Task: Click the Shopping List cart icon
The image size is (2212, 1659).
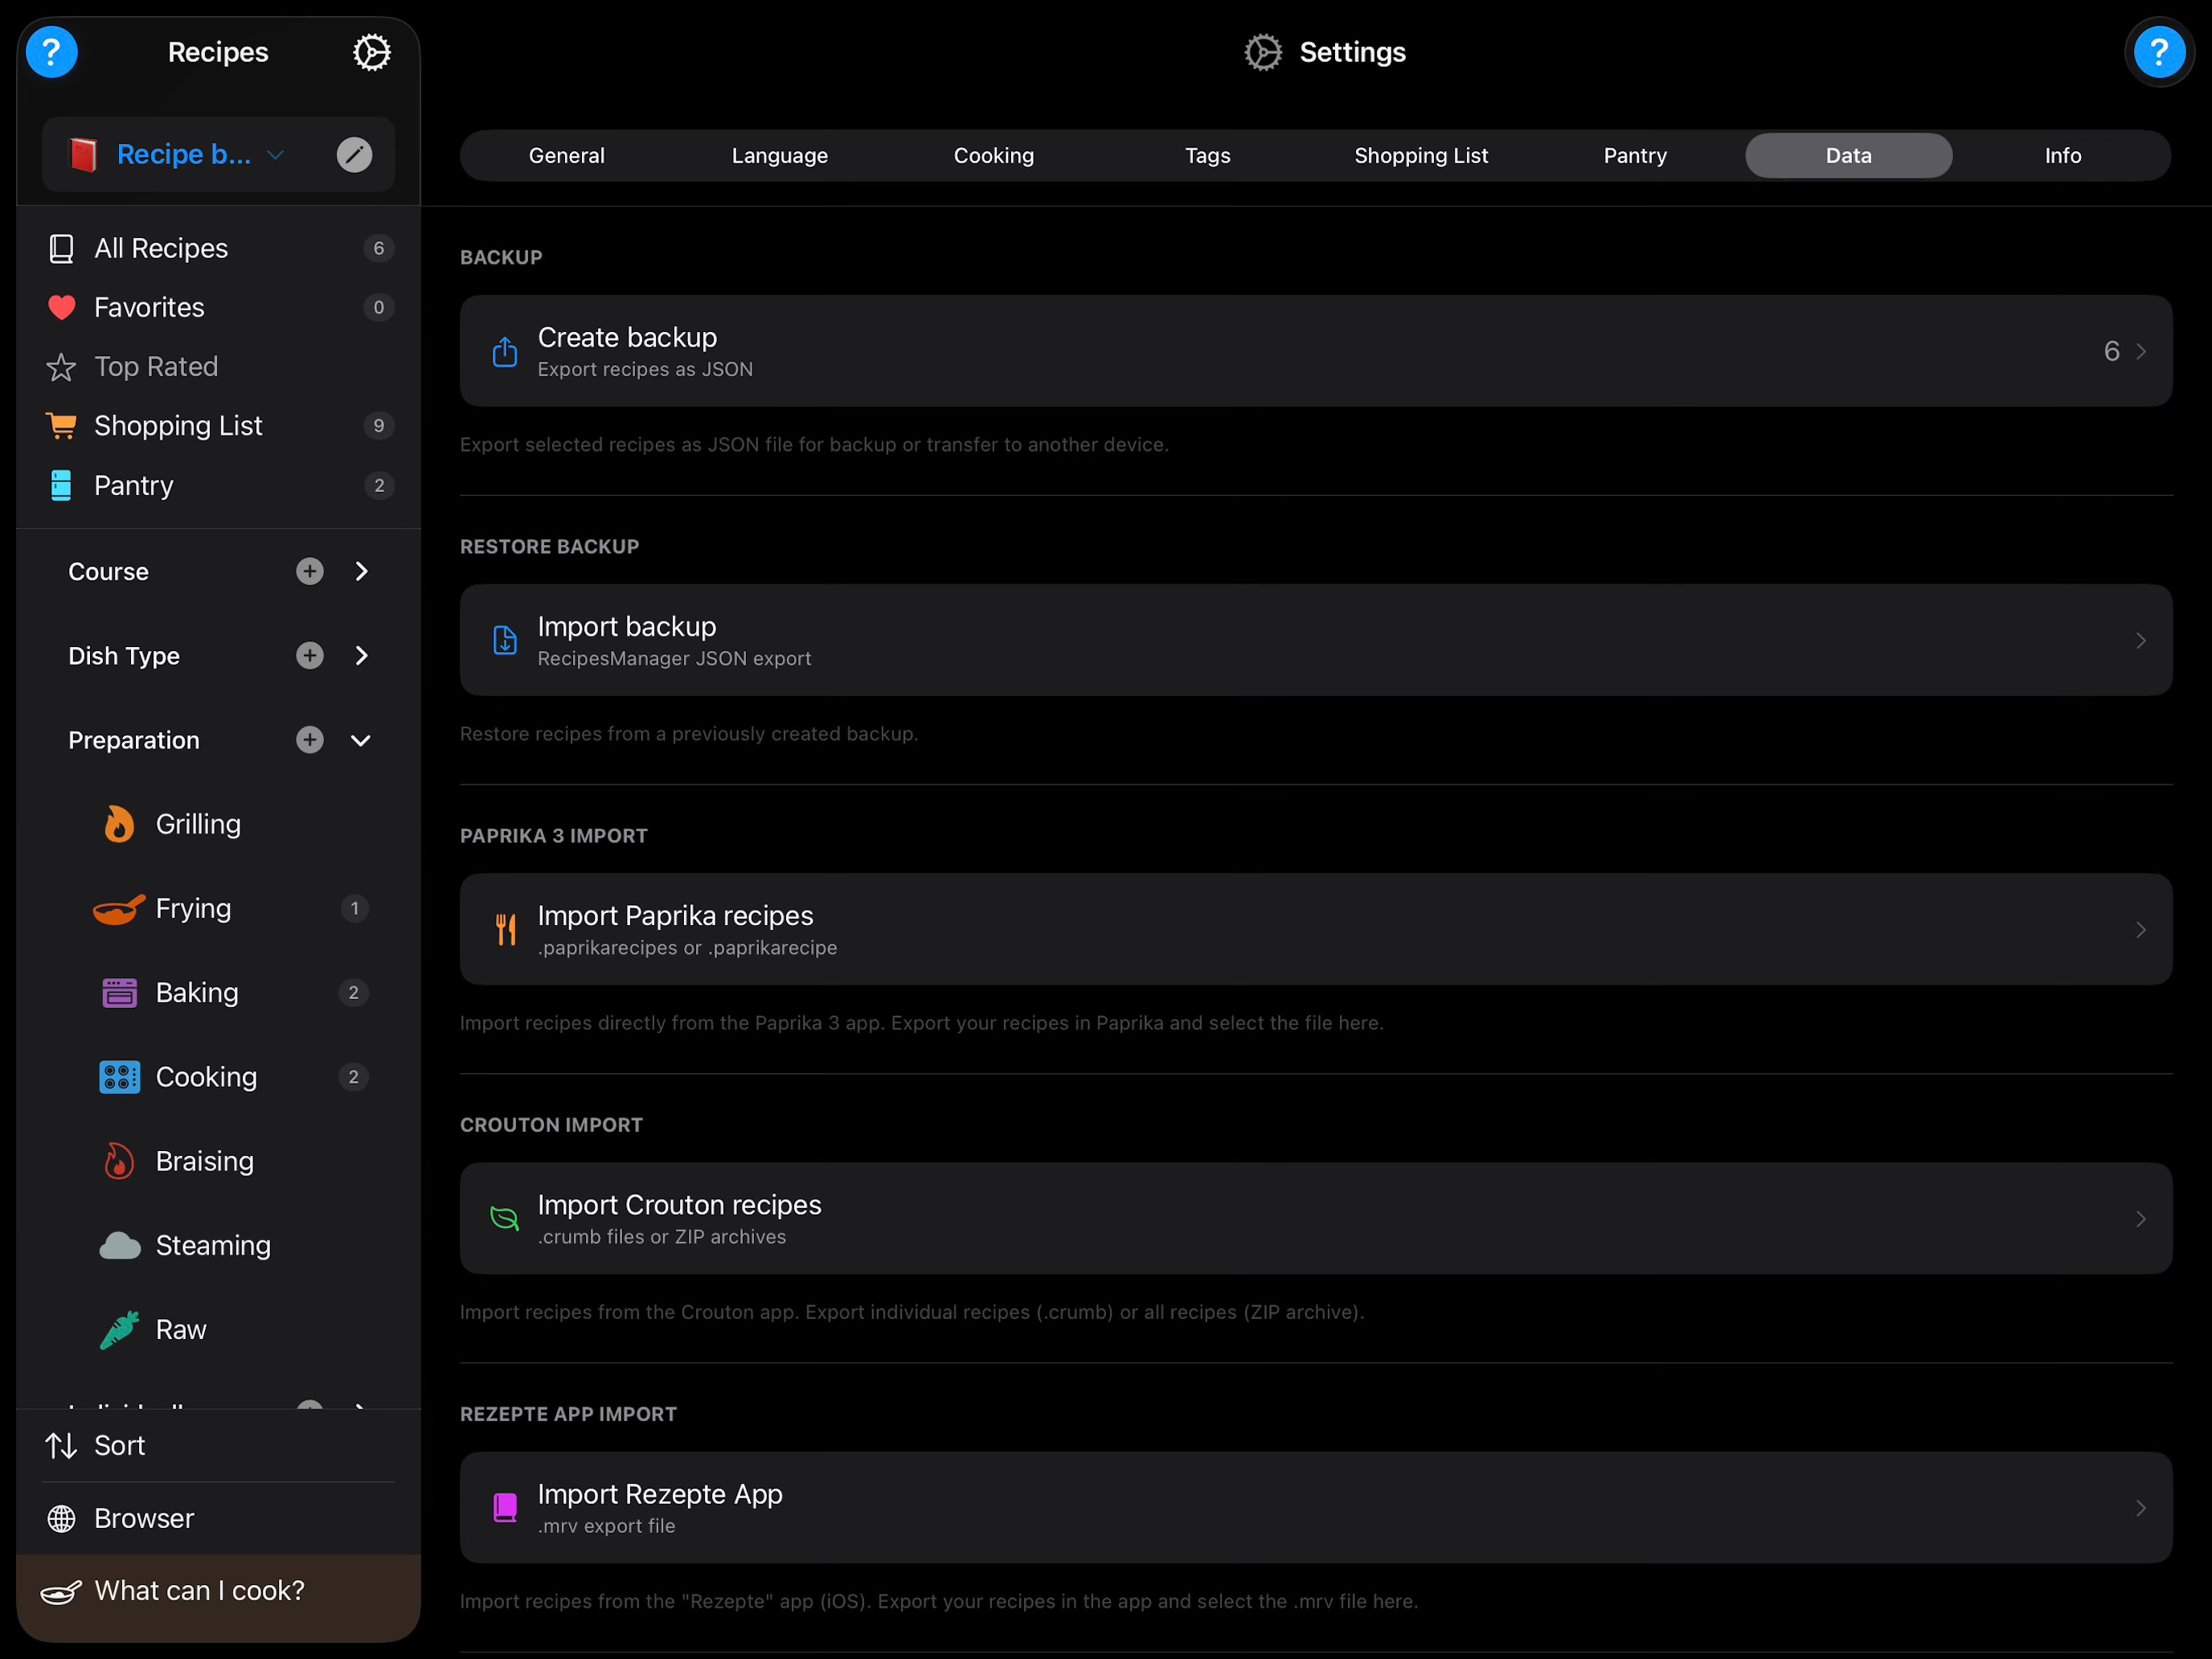Action: point(61,426)
